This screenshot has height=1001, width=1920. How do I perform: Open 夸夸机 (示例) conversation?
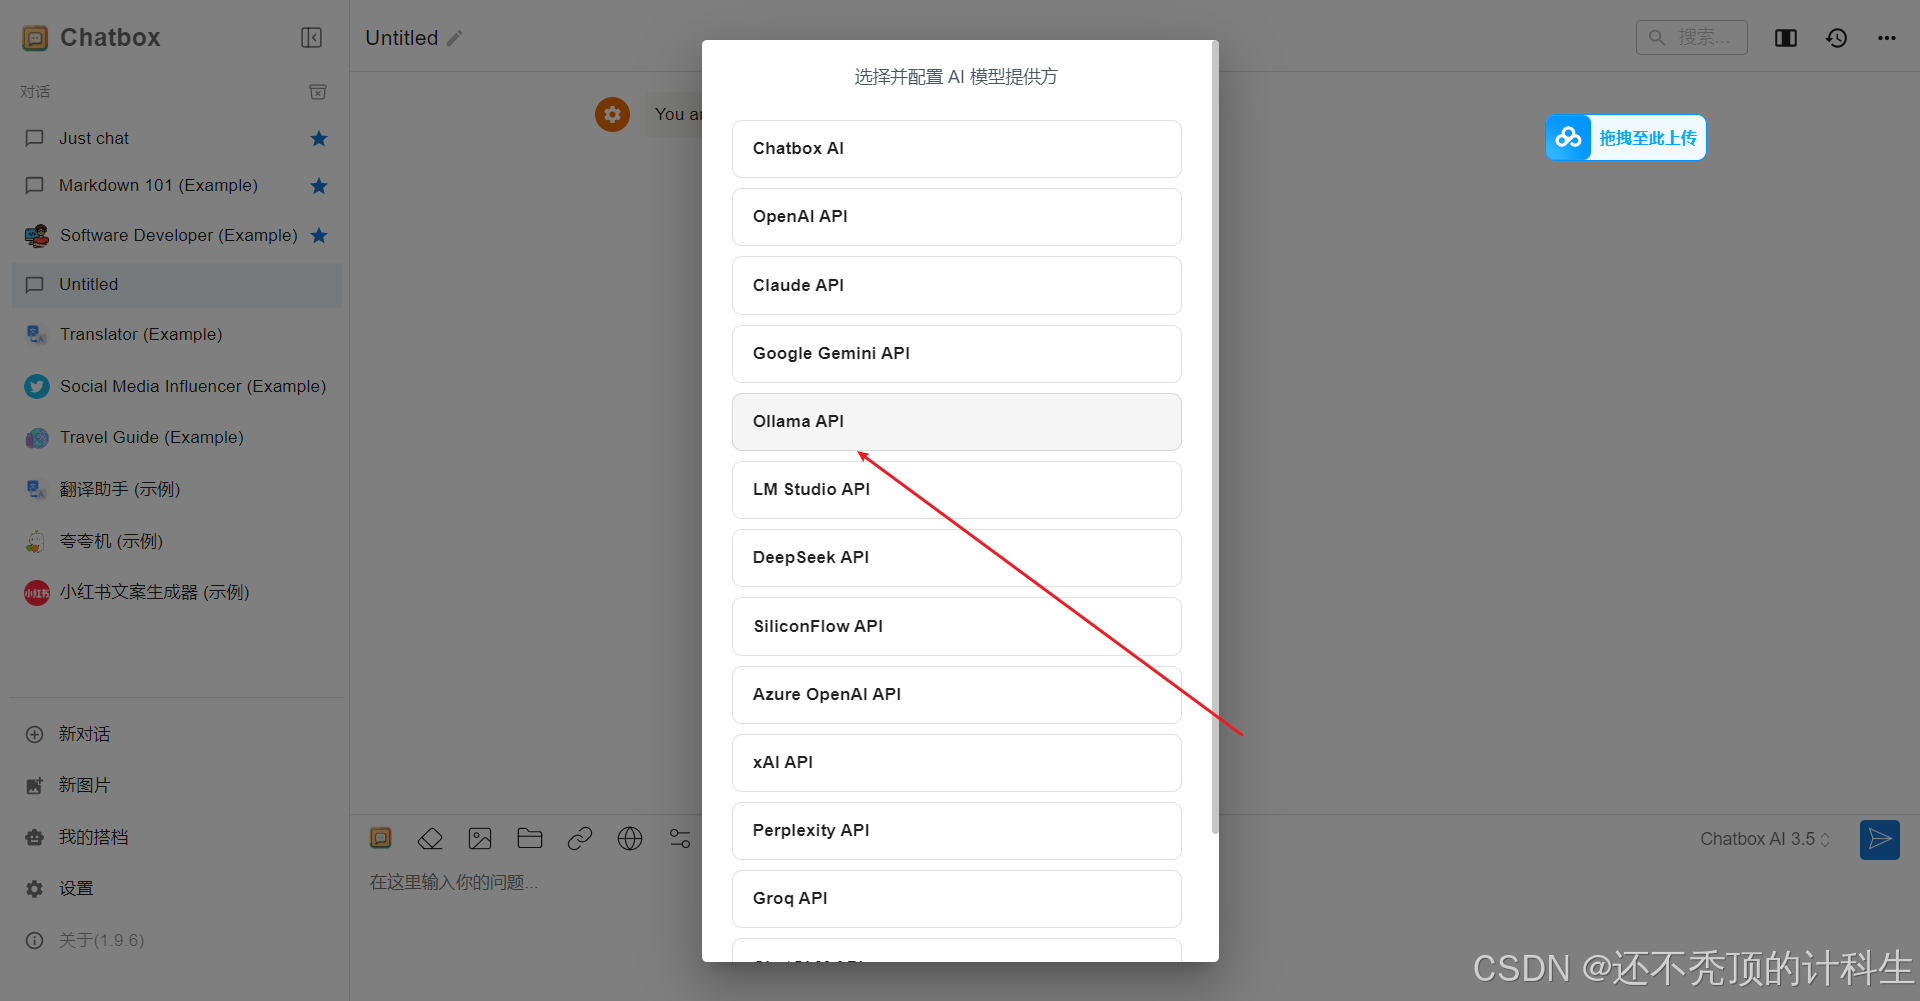(177, 541)
